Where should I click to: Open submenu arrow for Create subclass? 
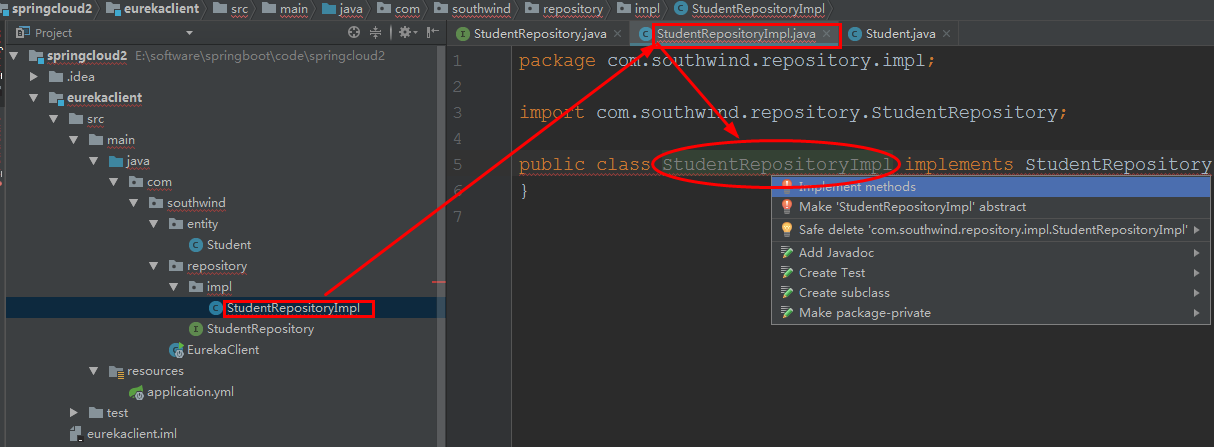[1197, 293]
